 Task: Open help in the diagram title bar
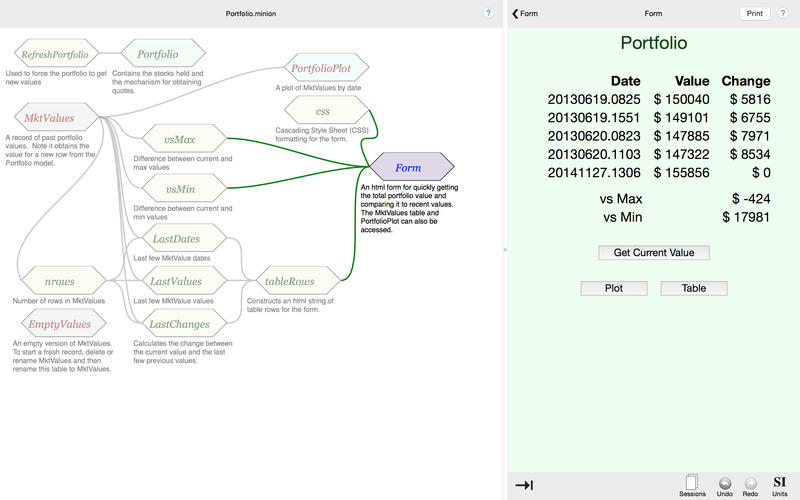pos(488,13)
